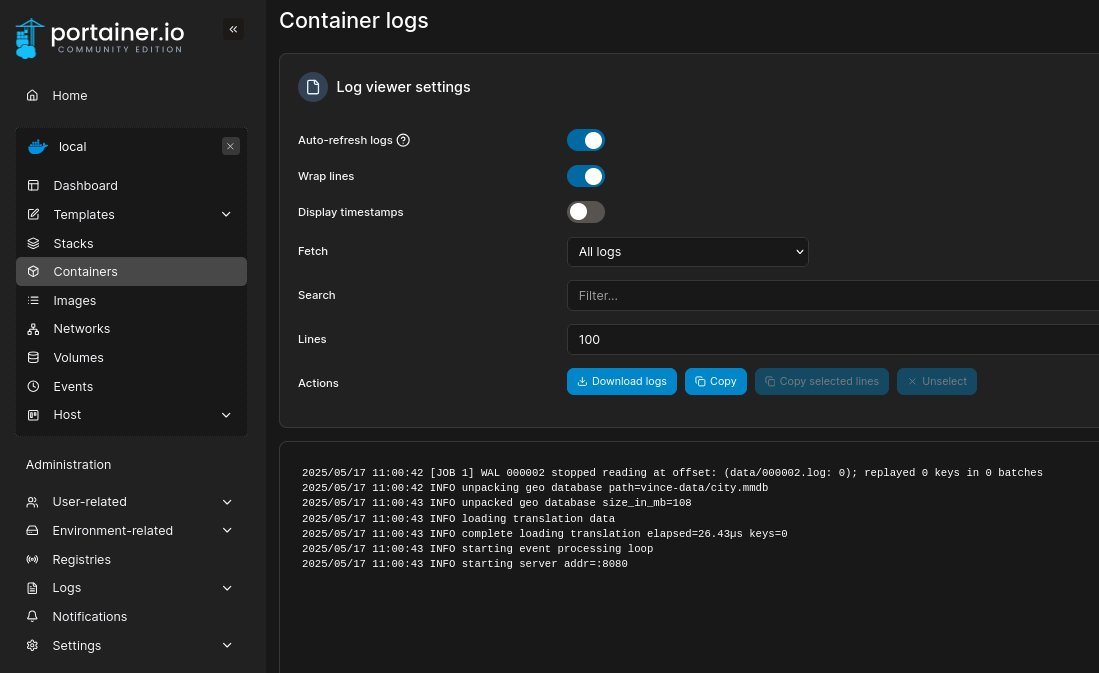Expand the Environment-related chevron

pos(227,531)
